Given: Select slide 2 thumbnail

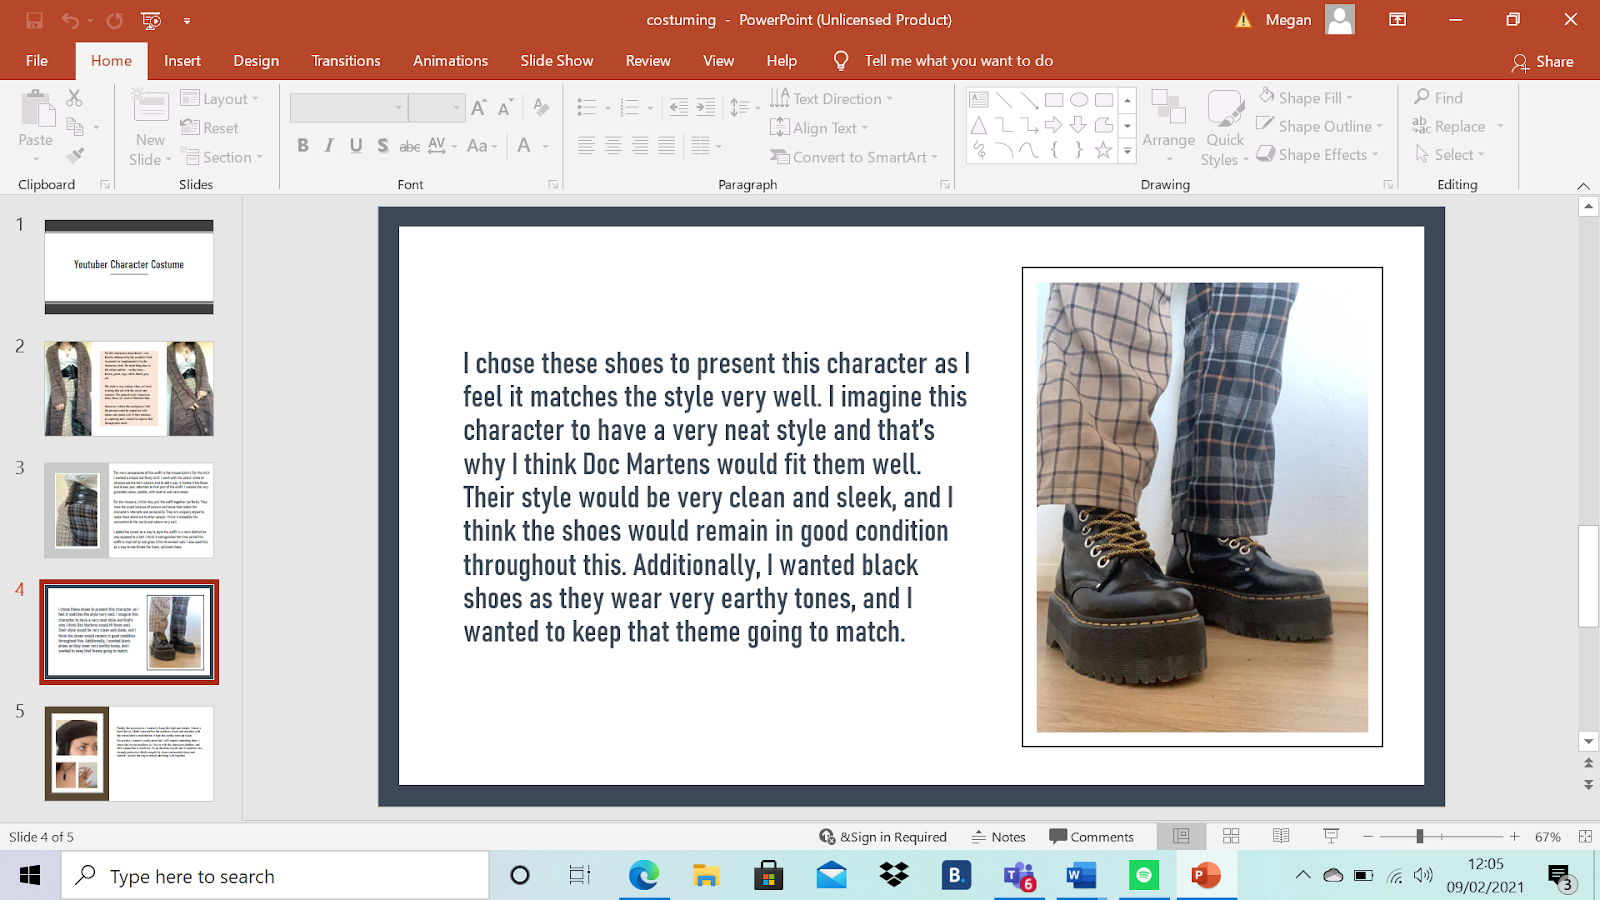Looking at the screenshot, I should coord(129,388).
